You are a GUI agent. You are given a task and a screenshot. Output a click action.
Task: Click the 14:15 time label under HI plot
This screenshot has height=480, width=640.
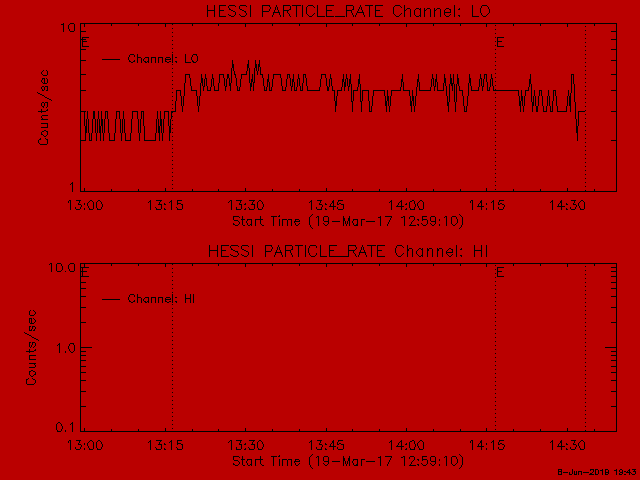pyautogui.click(x=487, y=445)
